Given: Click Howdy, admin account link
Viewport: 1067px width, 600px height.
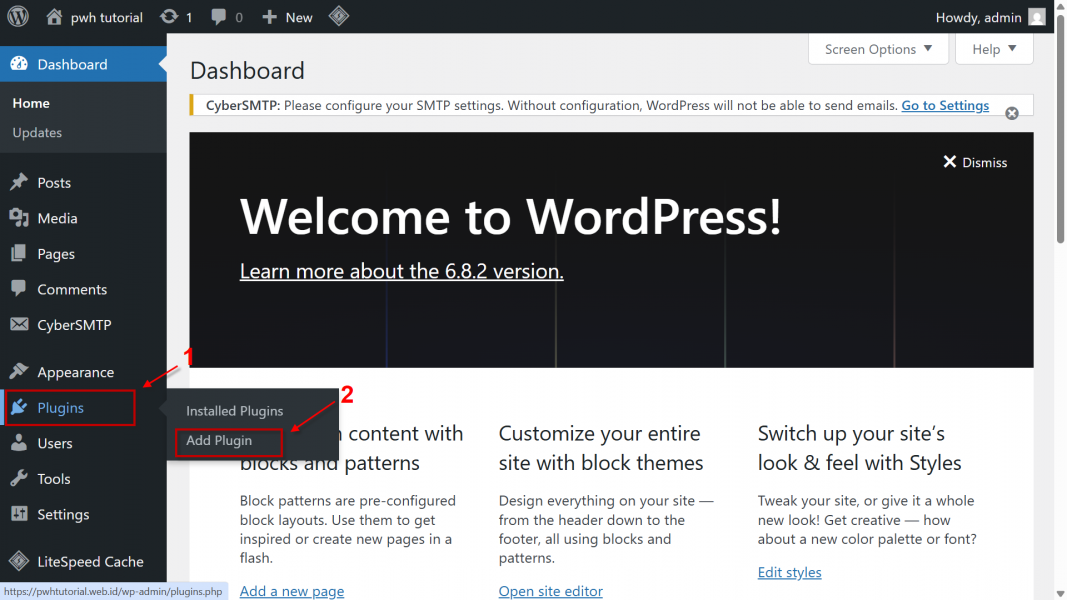Looking at the screenshot, I should (978, 17).
